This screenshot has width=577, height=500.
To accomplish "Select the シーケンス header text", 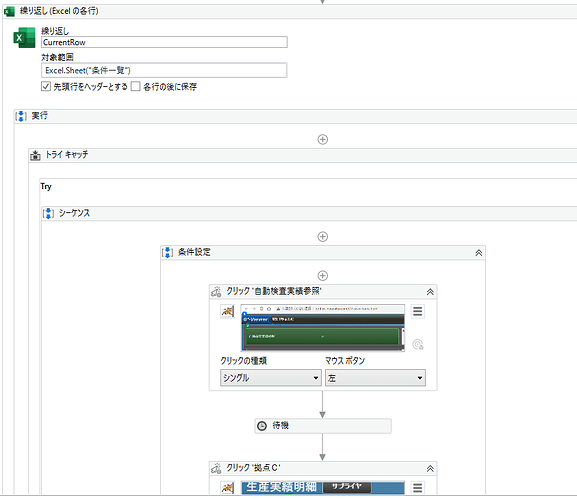I will 74,213.
